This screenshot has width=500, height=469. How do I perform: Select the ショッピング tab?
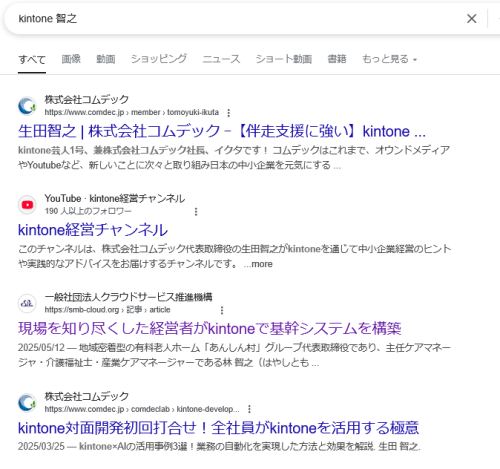pos(159,59)
